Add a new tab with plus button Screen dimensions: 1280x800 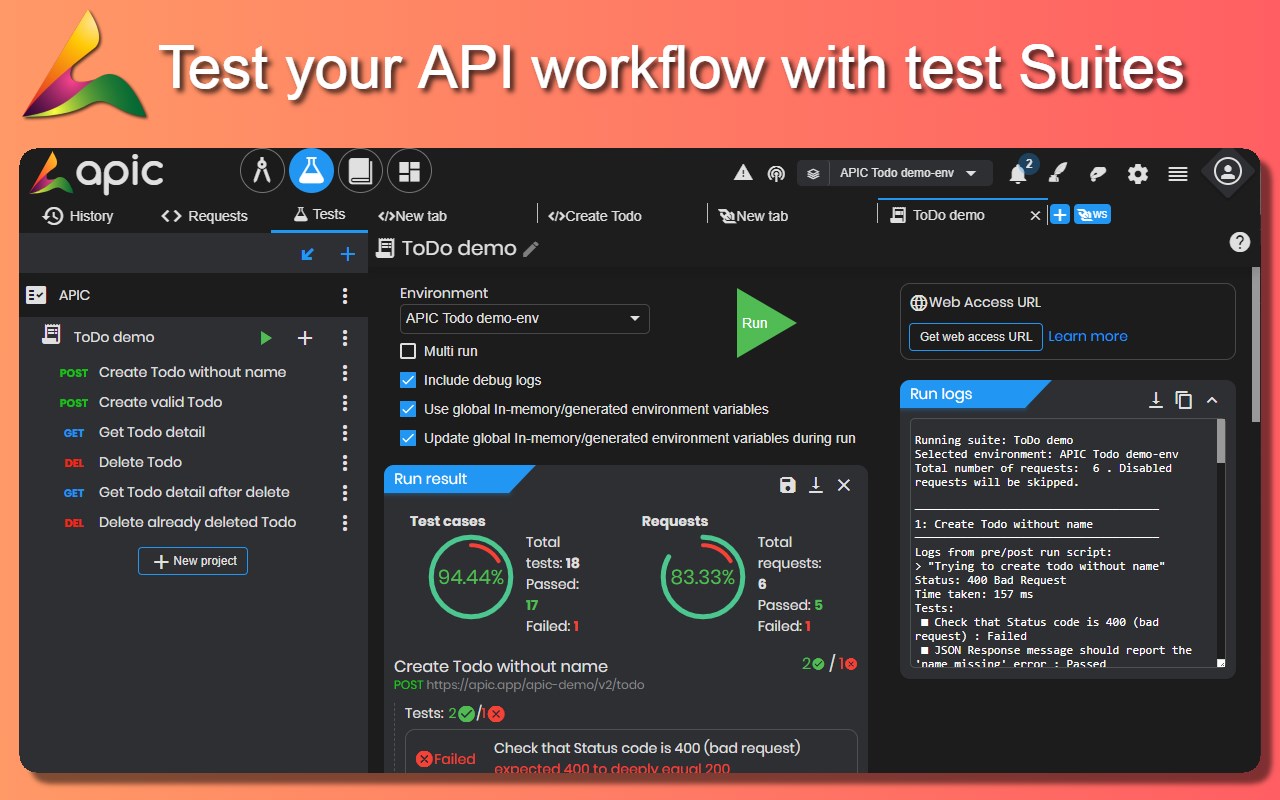click(x=1060, y=214)
